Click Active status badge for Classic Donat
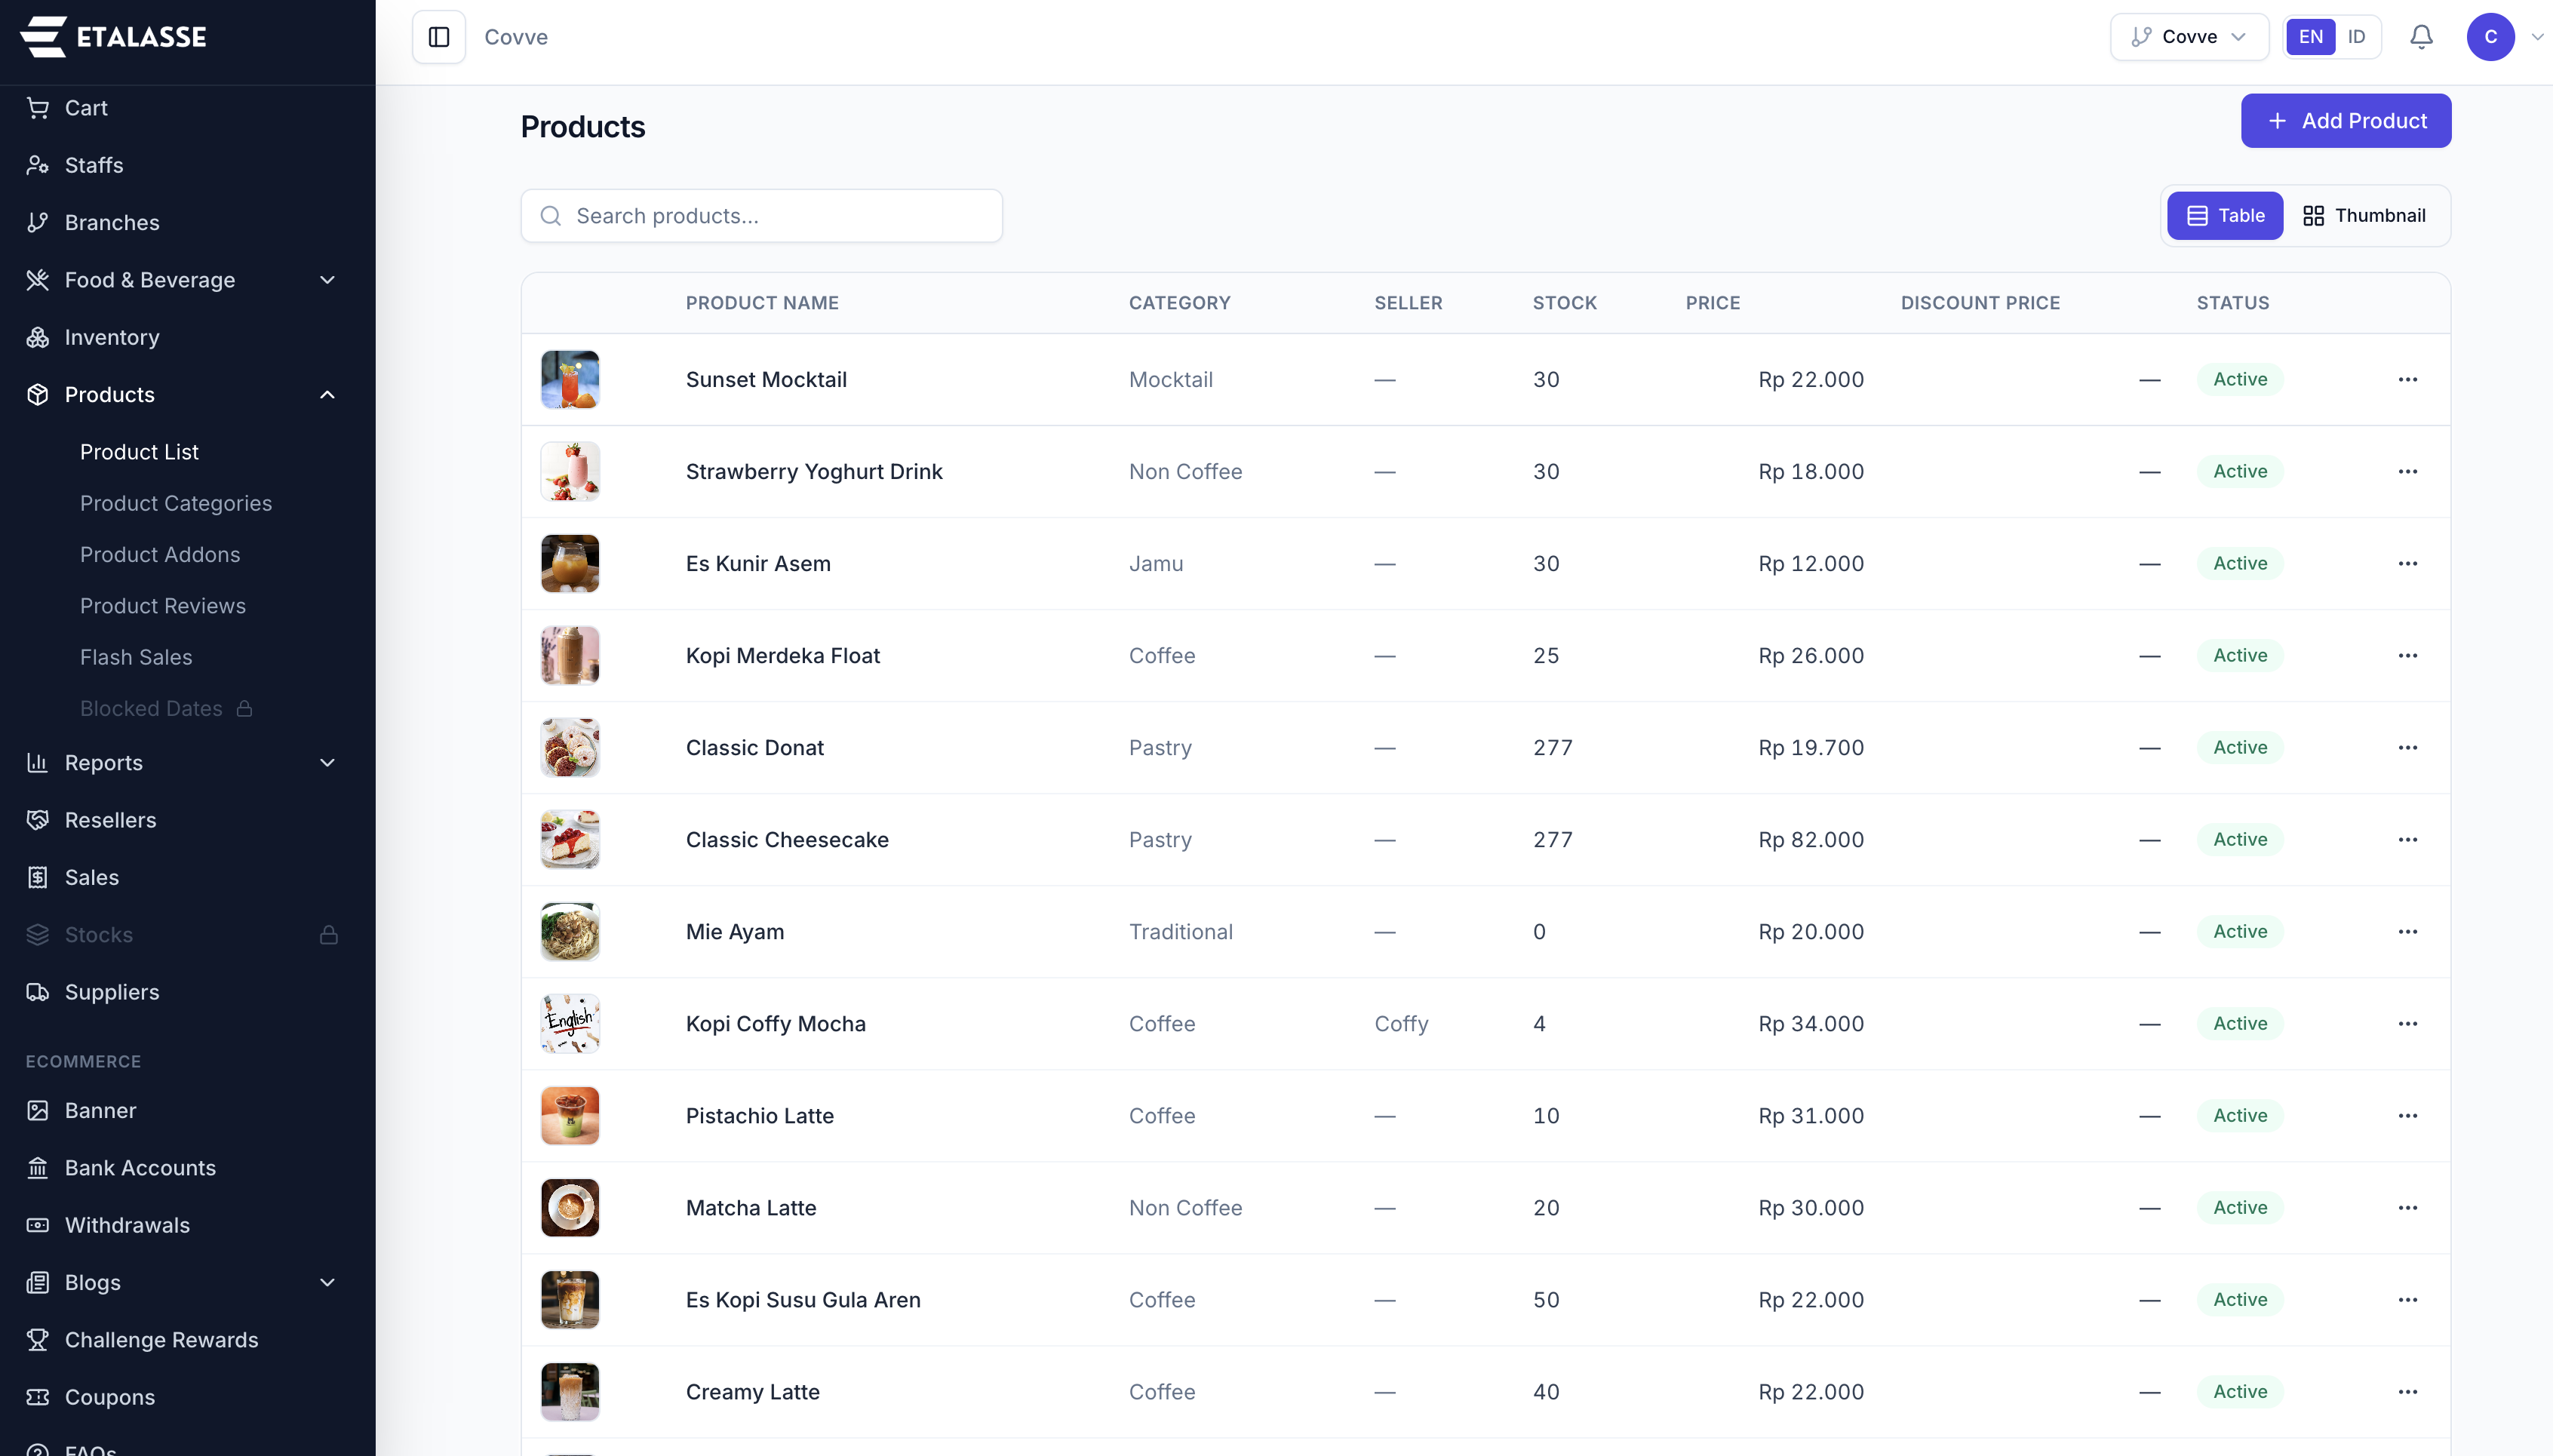Screen dimensions: 2553x1456 pyautogui.click(x=2239, y=747)
